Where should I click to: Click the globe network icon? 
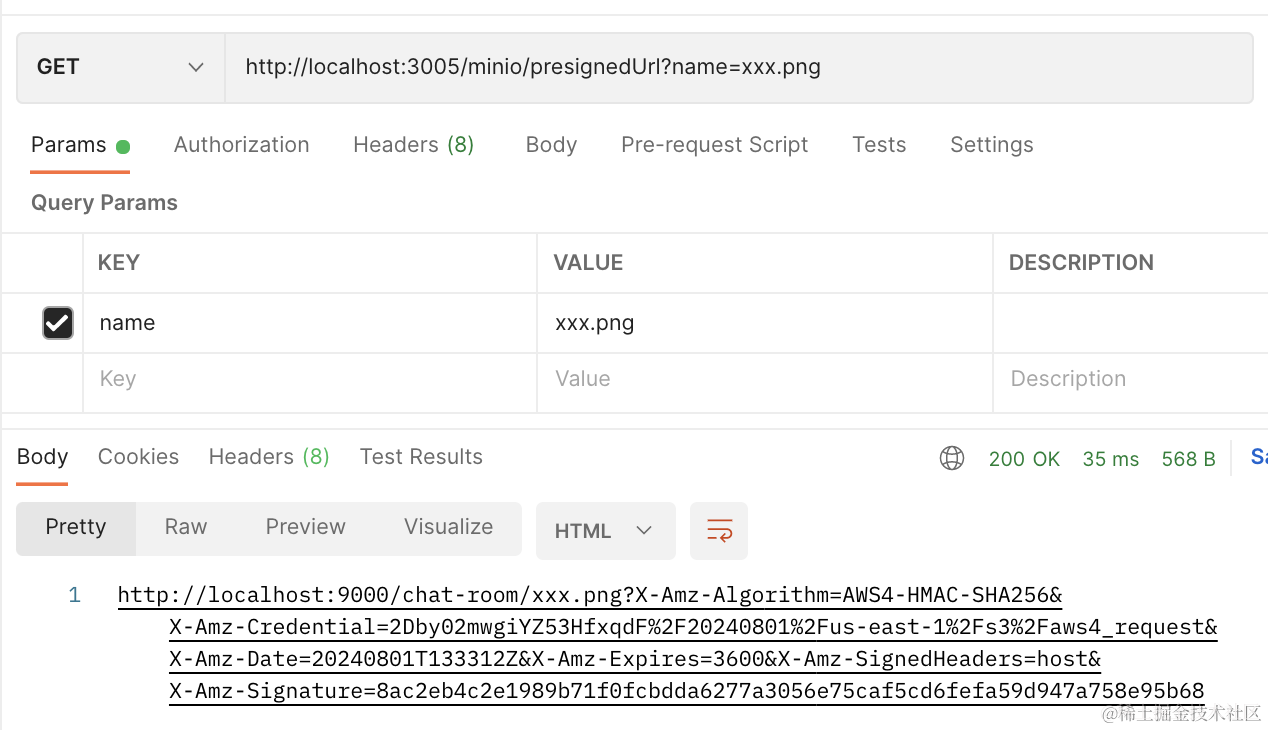(x=951, y=458)
